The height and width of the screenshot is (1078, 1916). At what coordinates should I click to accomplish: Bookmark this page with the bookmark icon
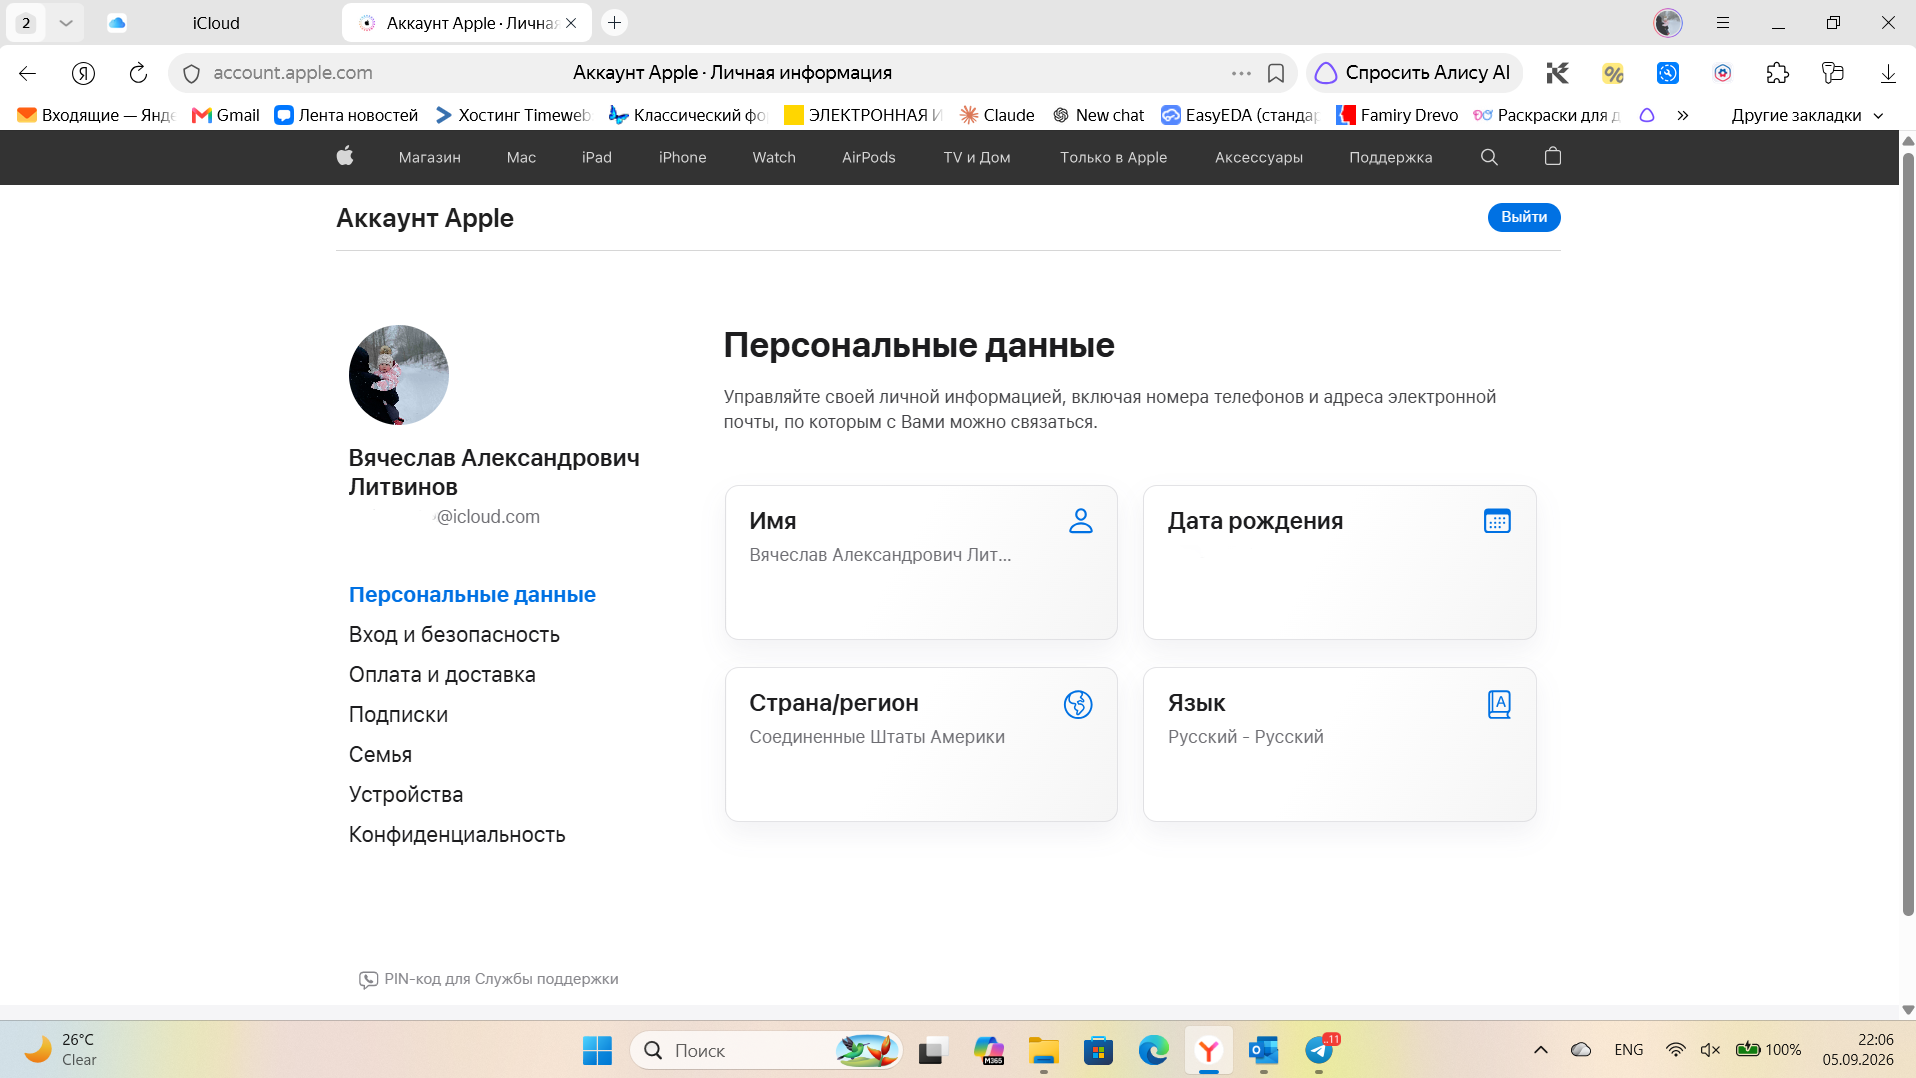(1276, 73)
